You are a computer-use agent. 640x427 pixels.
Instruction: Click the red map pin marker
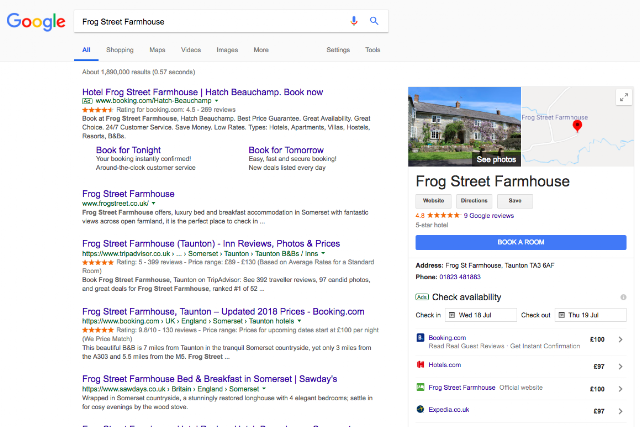577,126
